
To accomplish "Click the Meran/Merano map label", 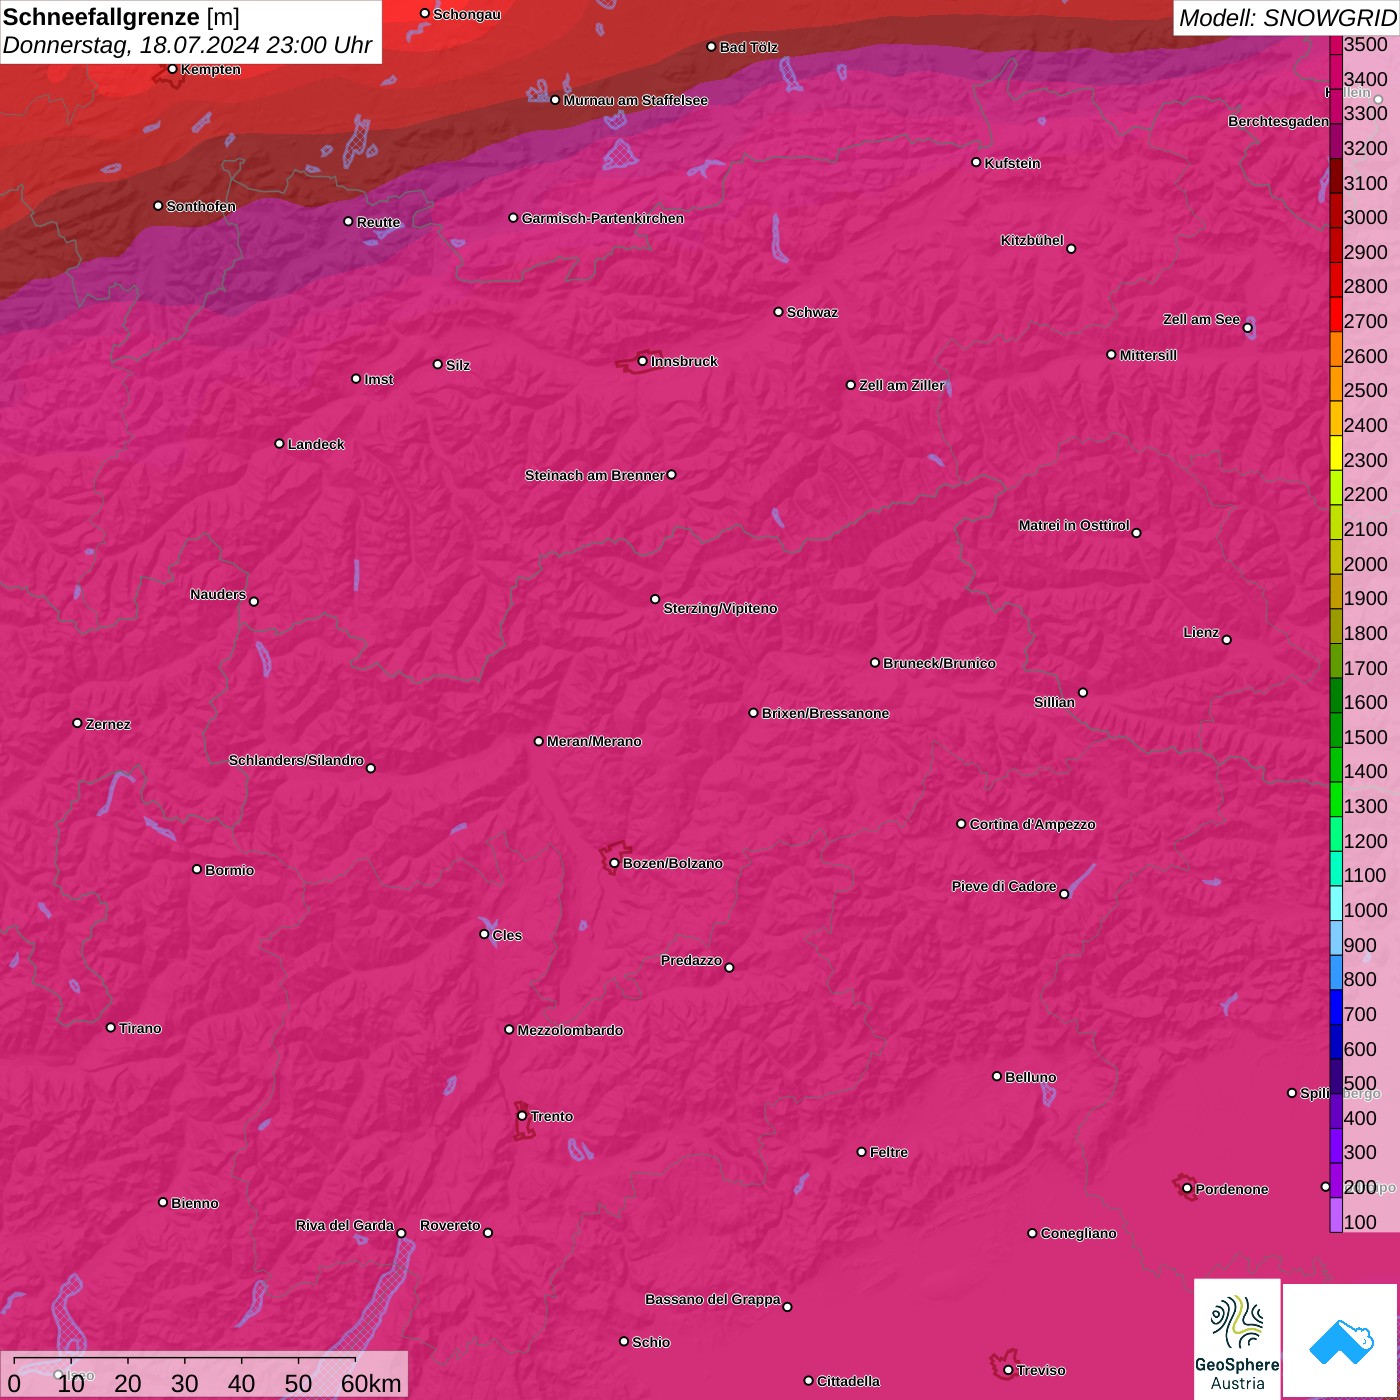I will pyautogui.click(x=594, y=741).
